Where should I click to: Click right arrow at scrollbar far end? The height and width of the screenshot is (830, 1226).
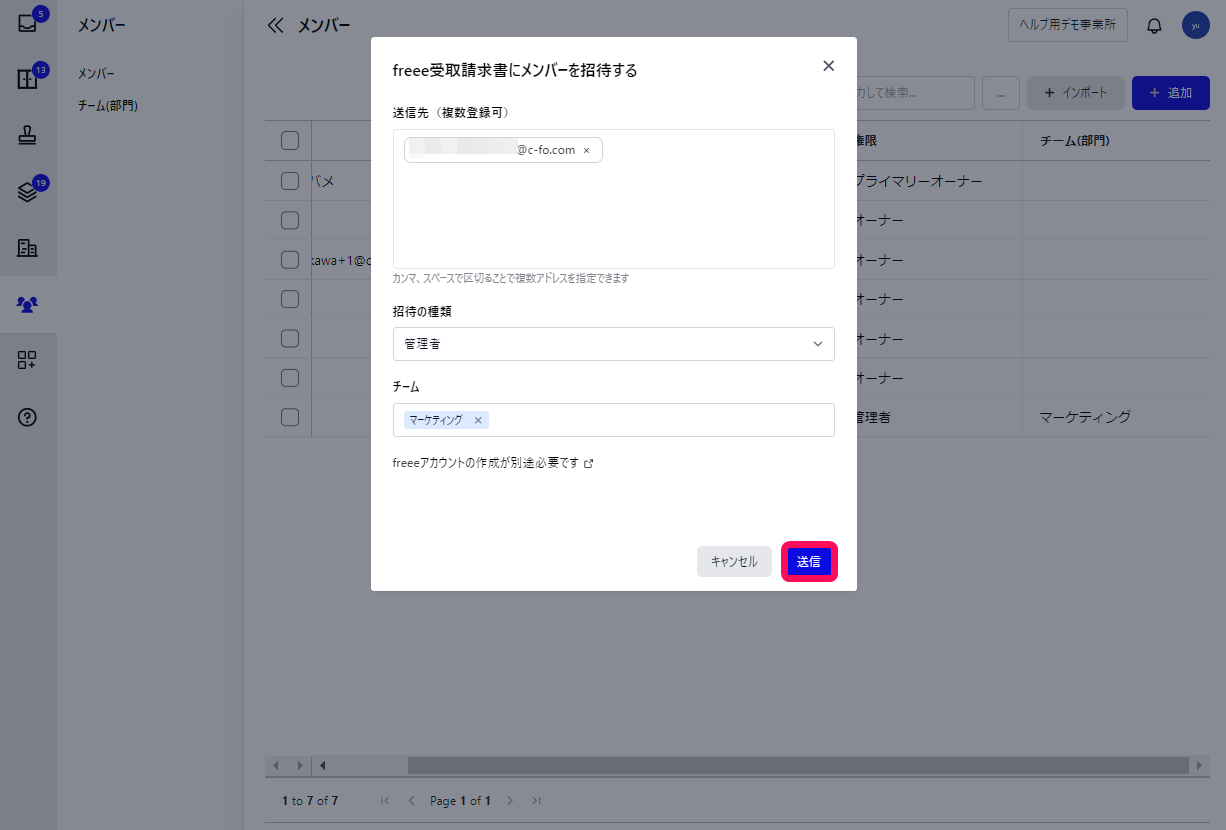tap(1199, 765)
